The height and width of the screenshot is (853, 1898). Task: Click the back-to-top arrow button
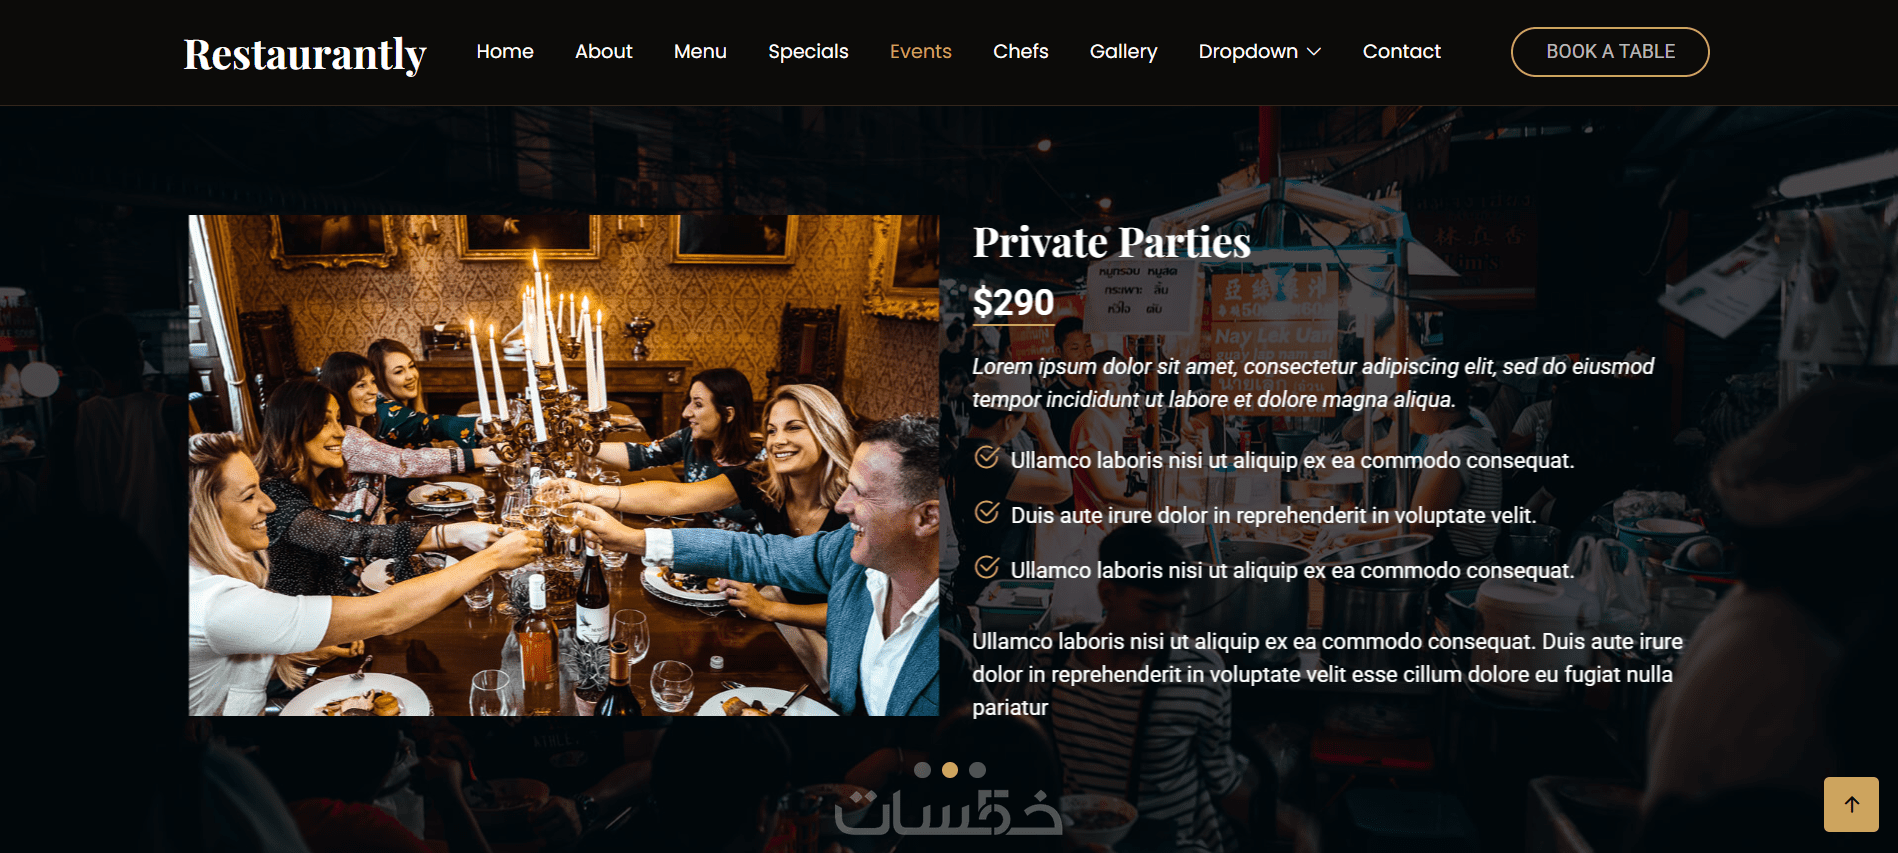[x=1851, y=804]
